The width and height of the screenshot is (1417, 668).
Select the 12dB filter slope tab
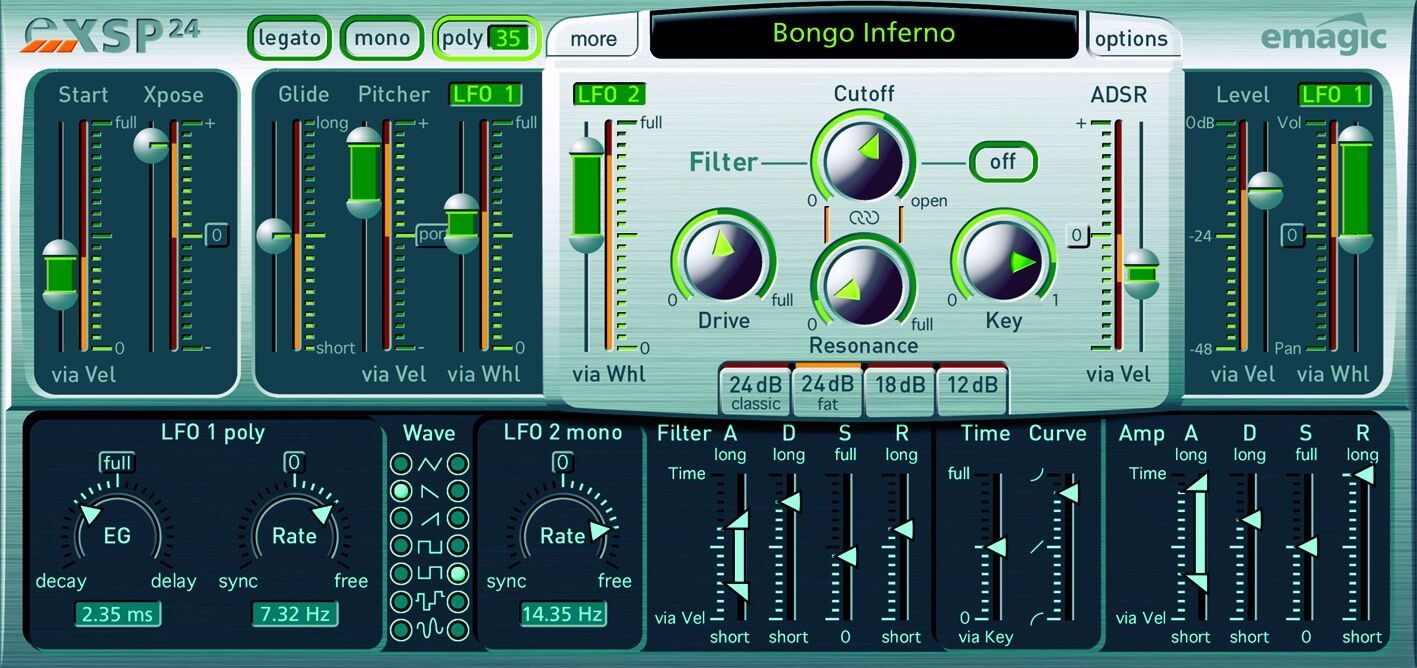972,387
